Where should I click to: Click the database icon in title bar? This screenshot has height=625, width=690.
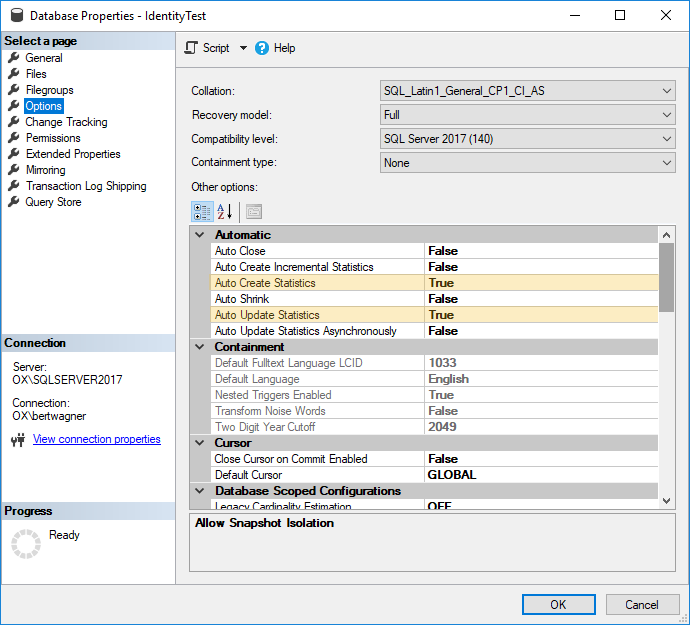pos(17,15)
